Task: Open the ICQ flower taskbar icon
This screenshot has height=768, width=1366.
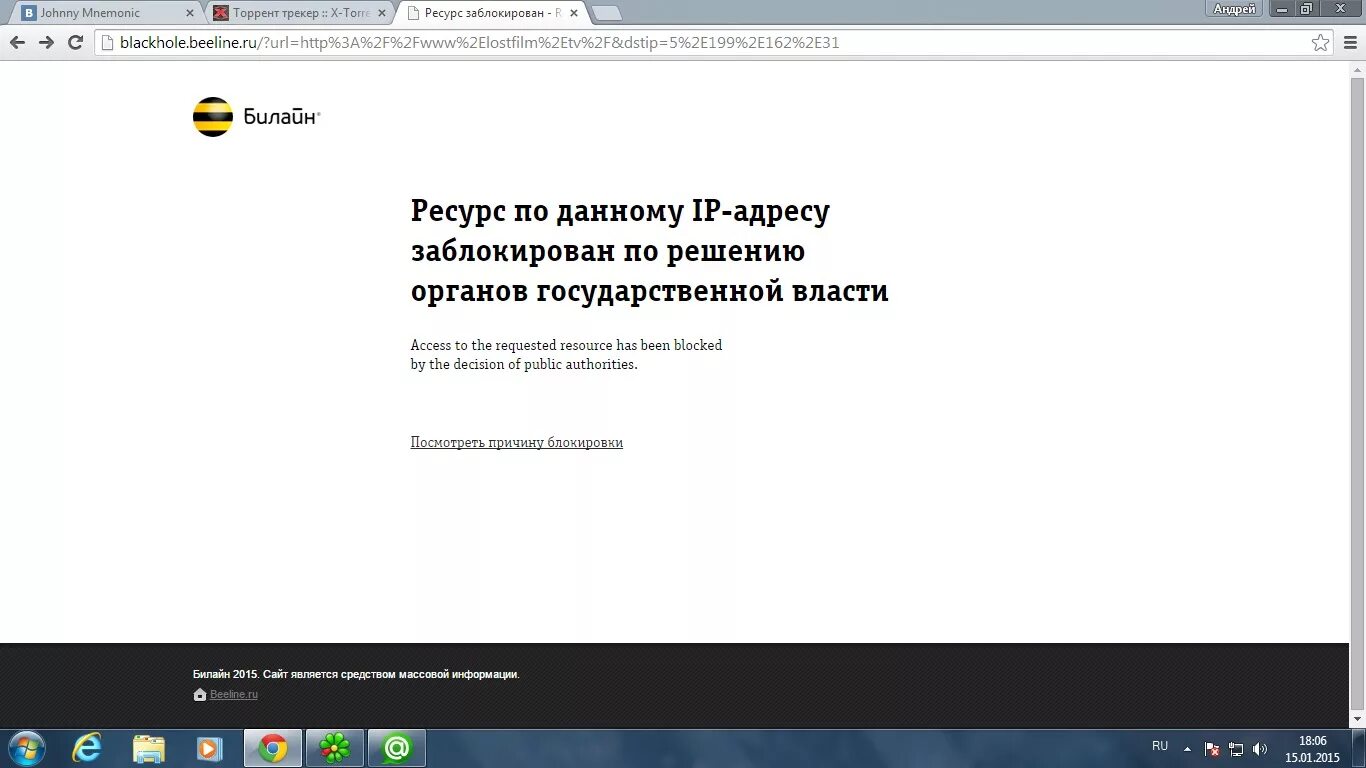Action: tap(334, 748)
